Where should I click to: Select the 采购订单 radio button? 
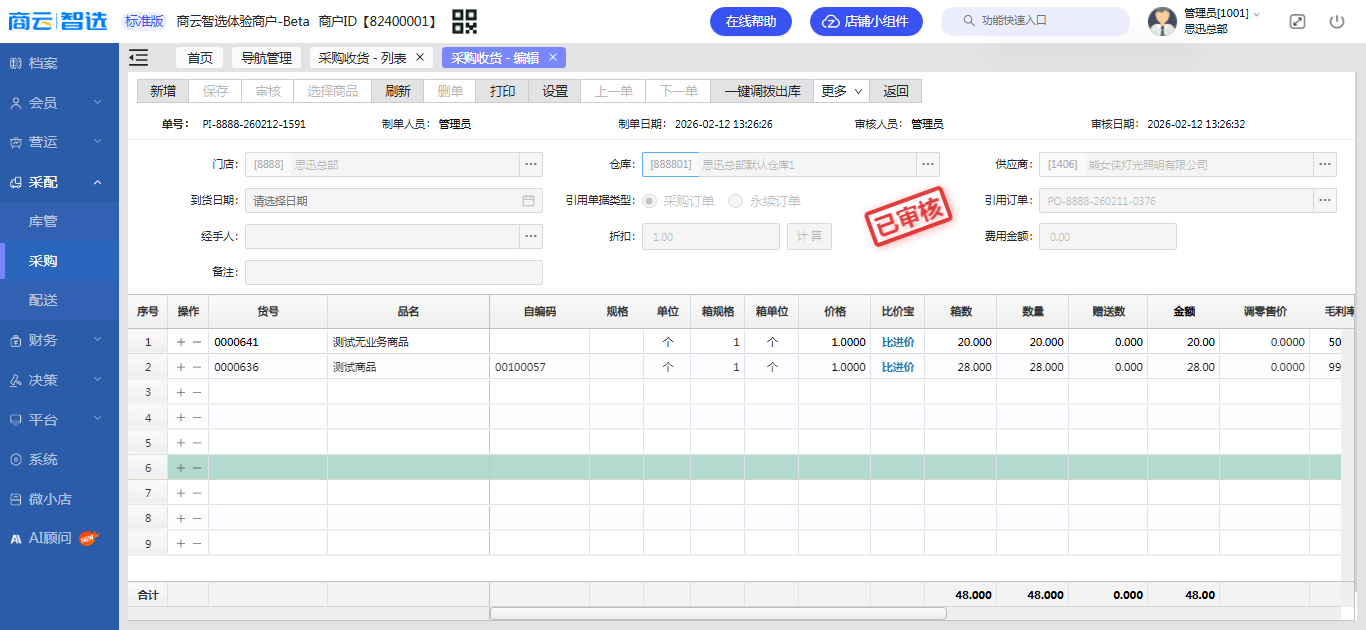[650, 201]
